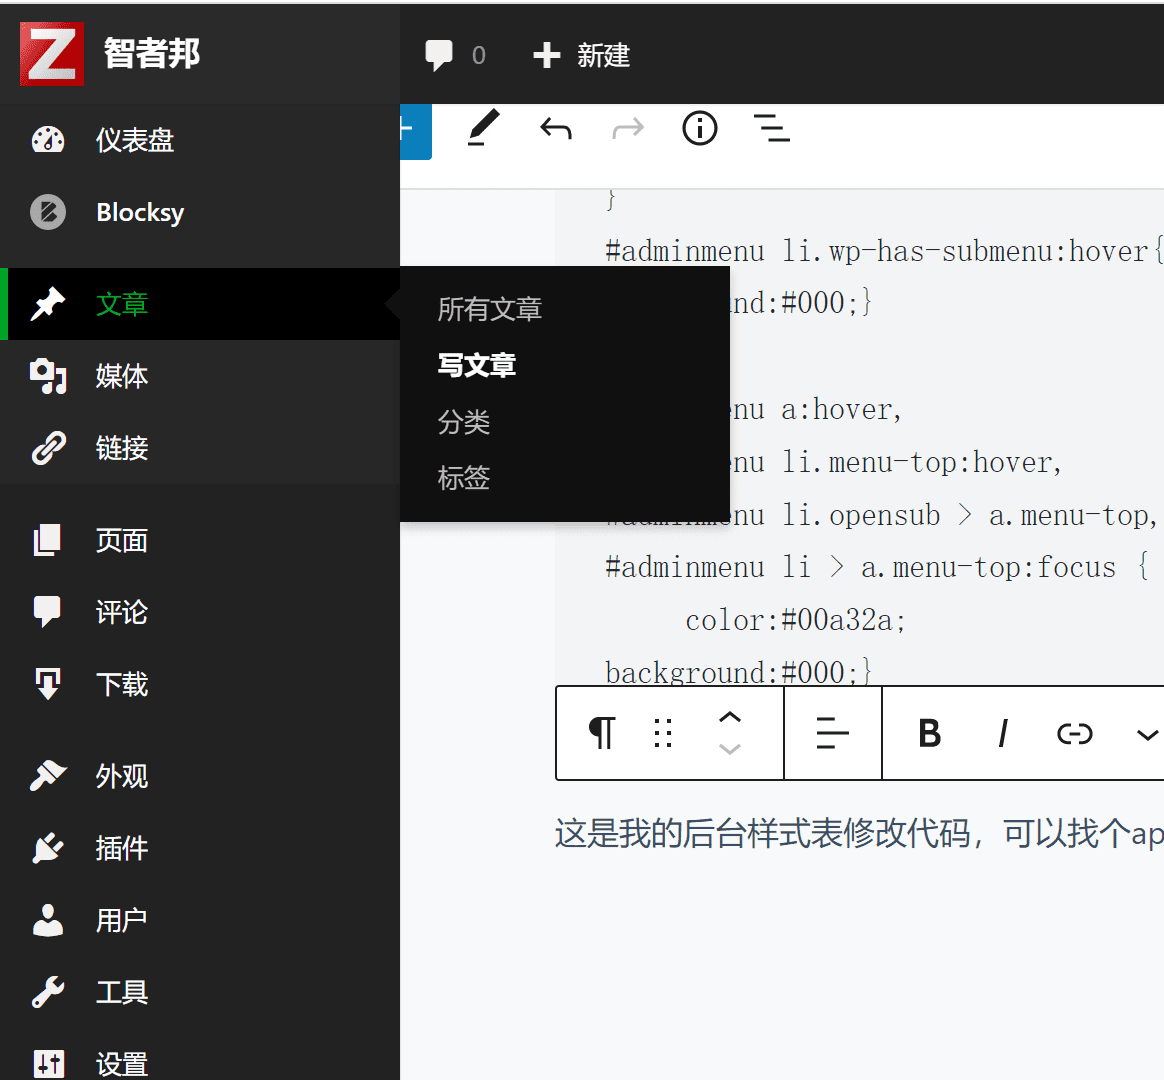Open 所有文章 in the submenu
Viewport: 1164px width, 1080px height.
tap(490, 309)
